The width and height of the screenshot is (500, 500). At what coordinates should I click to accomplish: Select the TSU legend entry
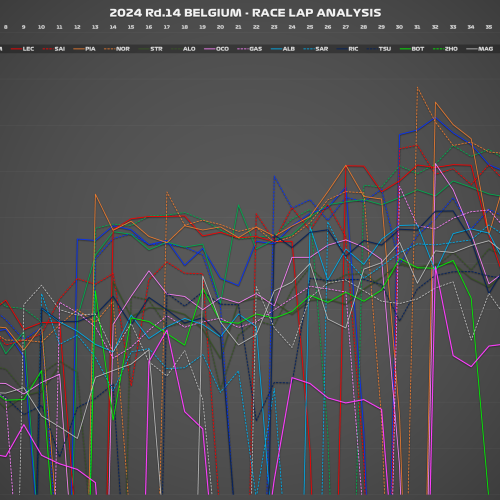[x=379, y=49]
